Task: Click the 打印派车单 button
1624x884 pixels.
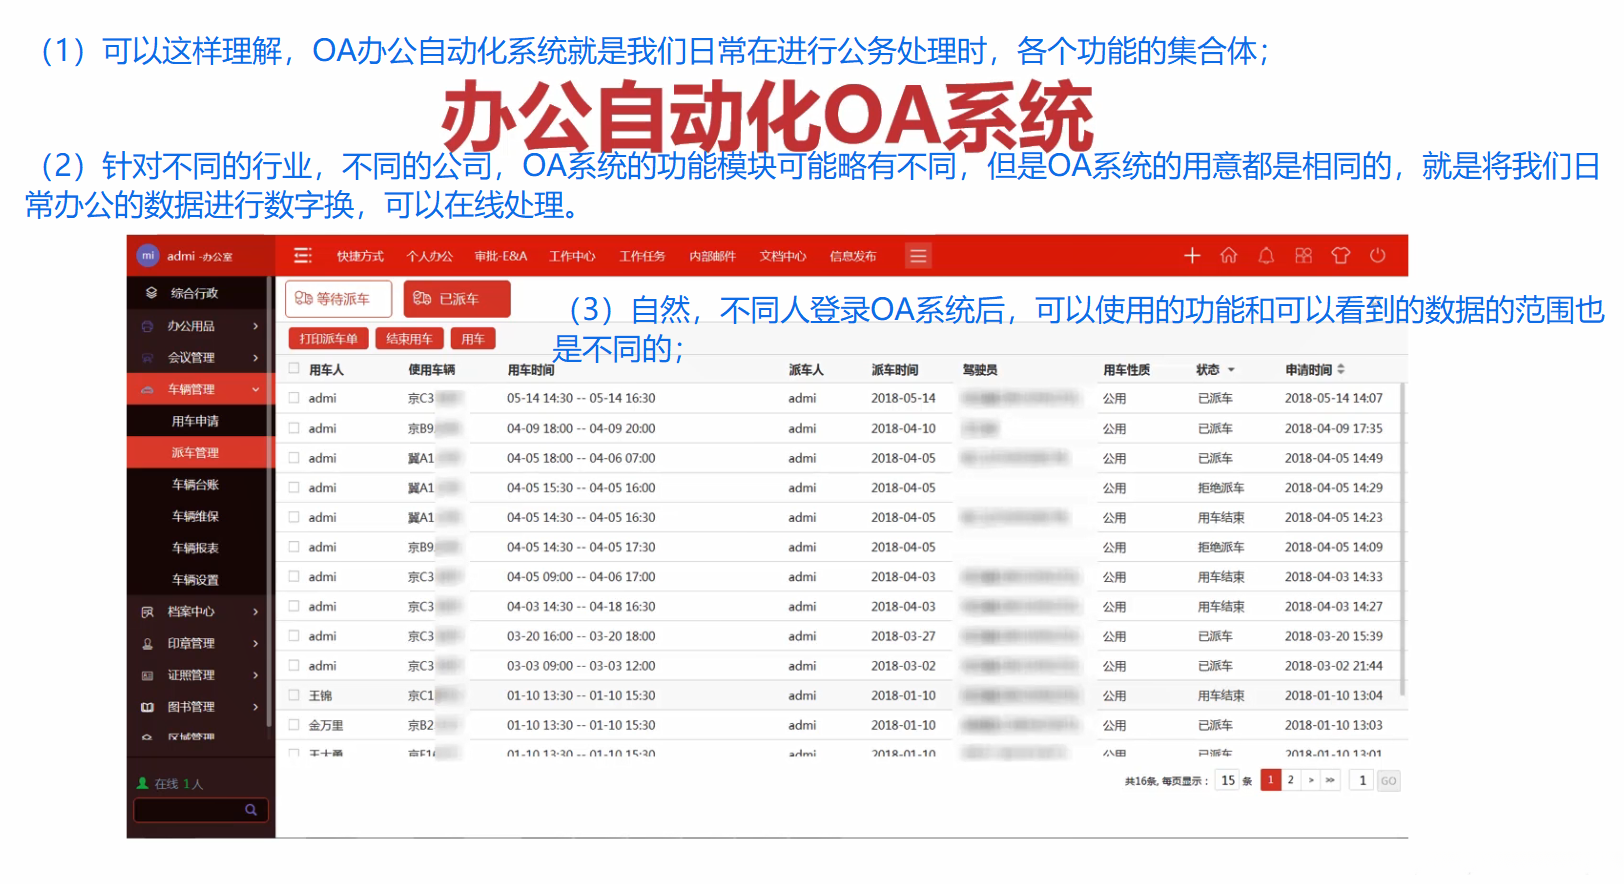Action: pos(329,339)
